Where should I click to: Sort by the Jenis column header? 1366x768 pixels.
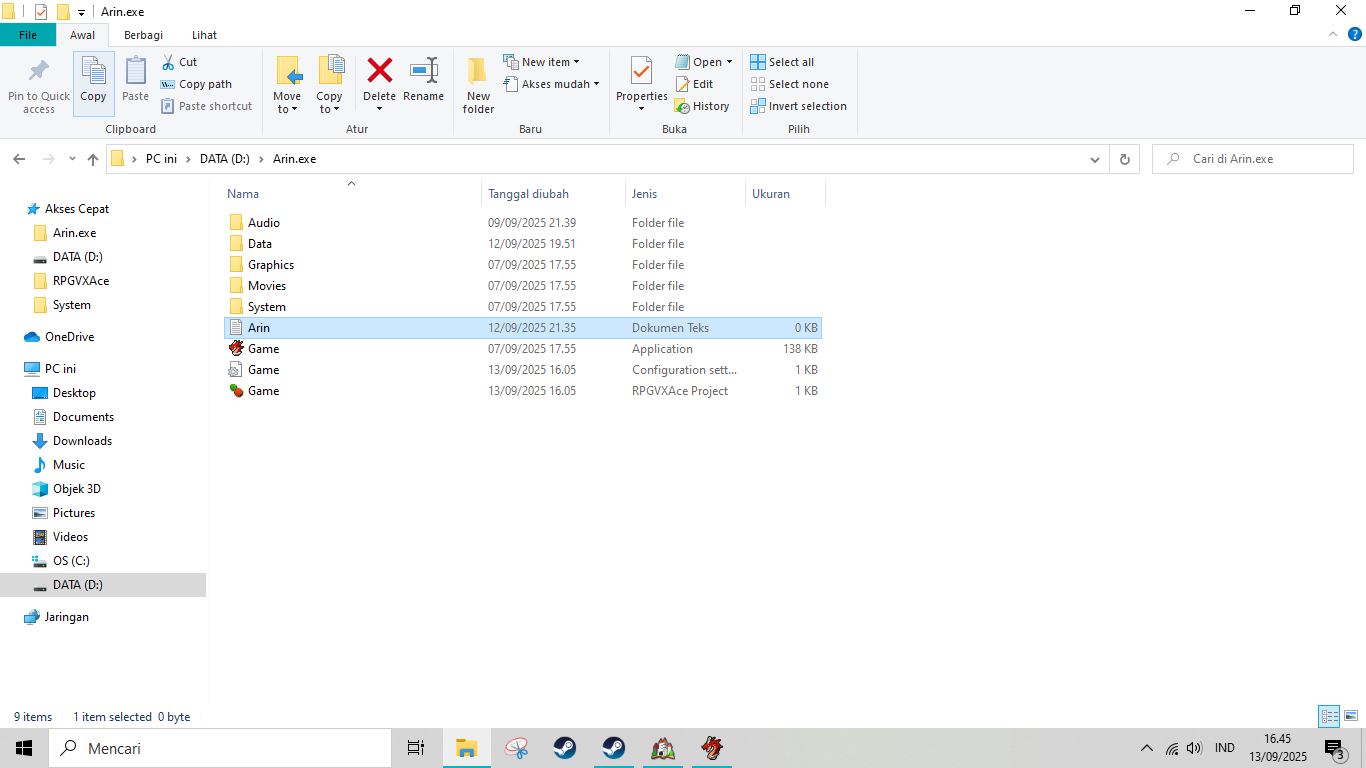[685, 194]
